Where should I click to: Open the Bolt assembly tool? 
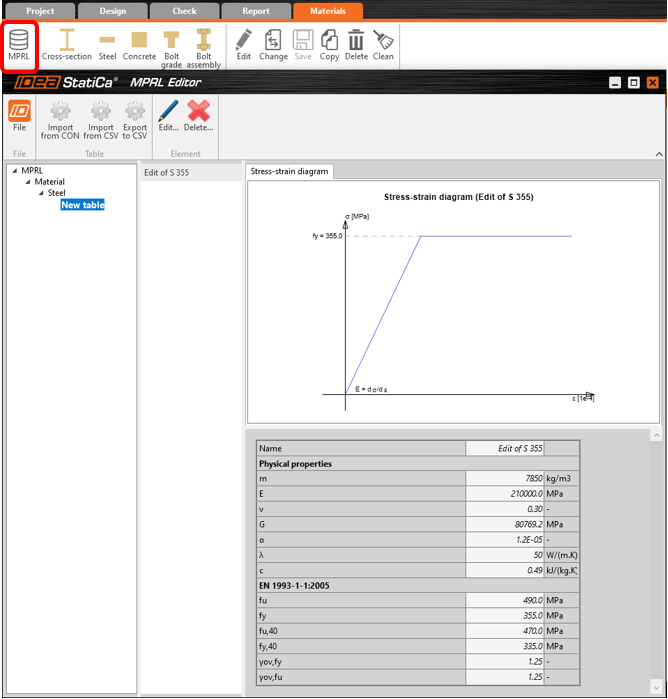tap(203, 46)
